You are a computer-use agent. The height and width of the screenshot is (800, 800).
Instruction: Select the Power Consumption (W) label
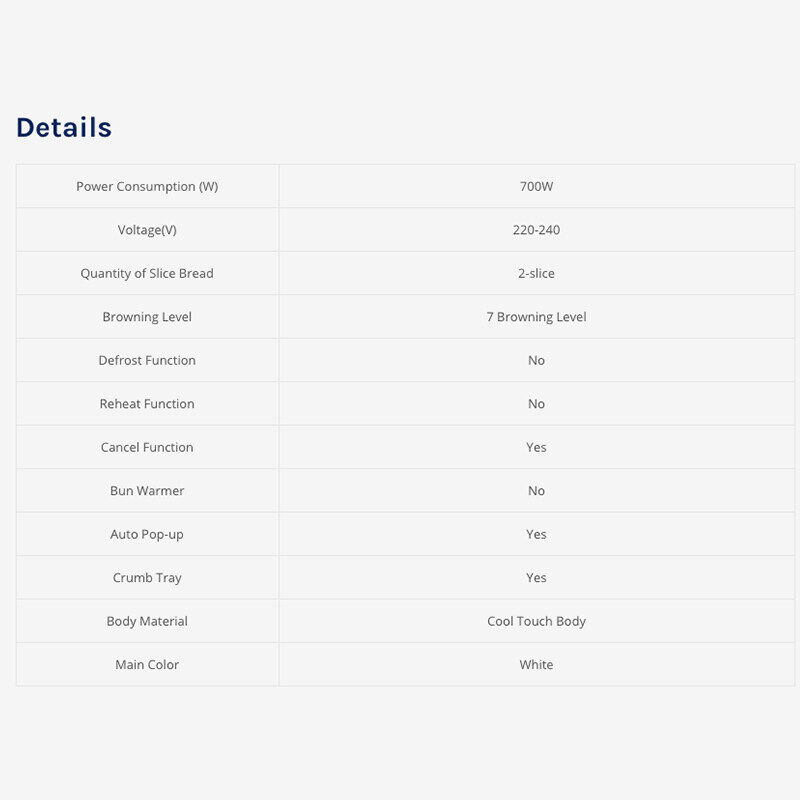[x=147, y=187]
